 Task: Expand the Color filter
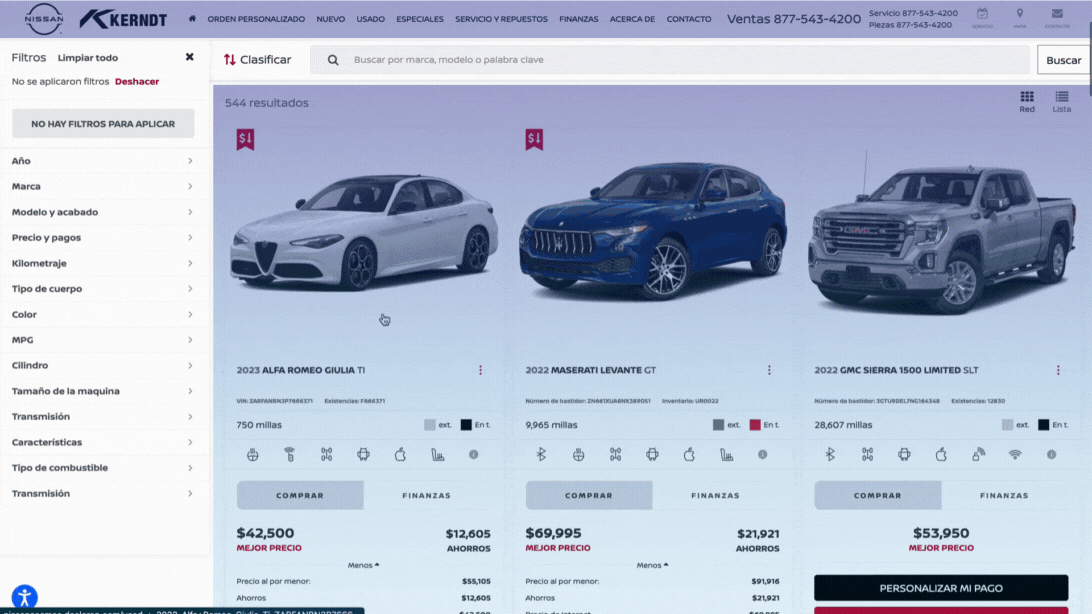click(x=102, y=315)
